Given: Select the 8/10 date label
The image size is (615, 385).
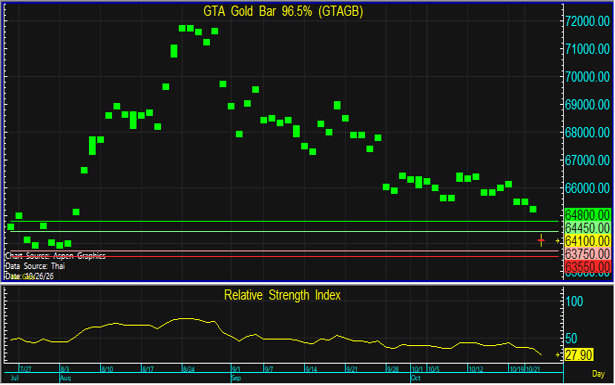Looking at the screenshot, I should tap(107, 369).
